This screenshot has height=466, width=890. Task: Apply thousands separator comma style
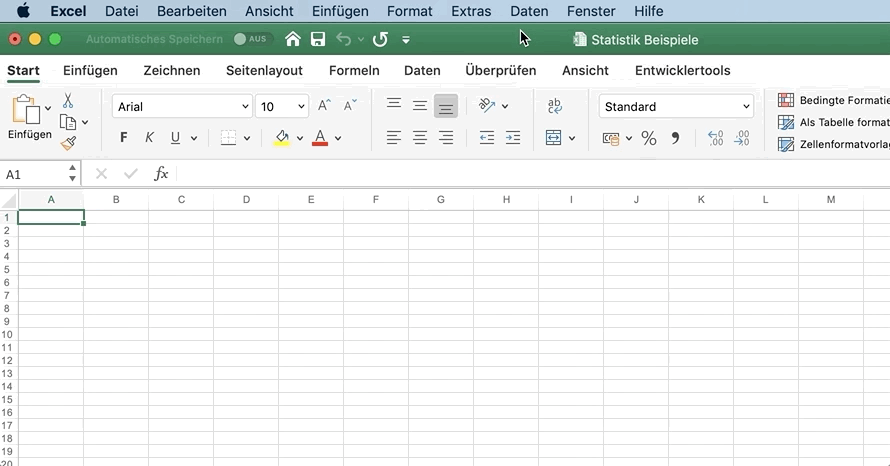click(675, 138)
